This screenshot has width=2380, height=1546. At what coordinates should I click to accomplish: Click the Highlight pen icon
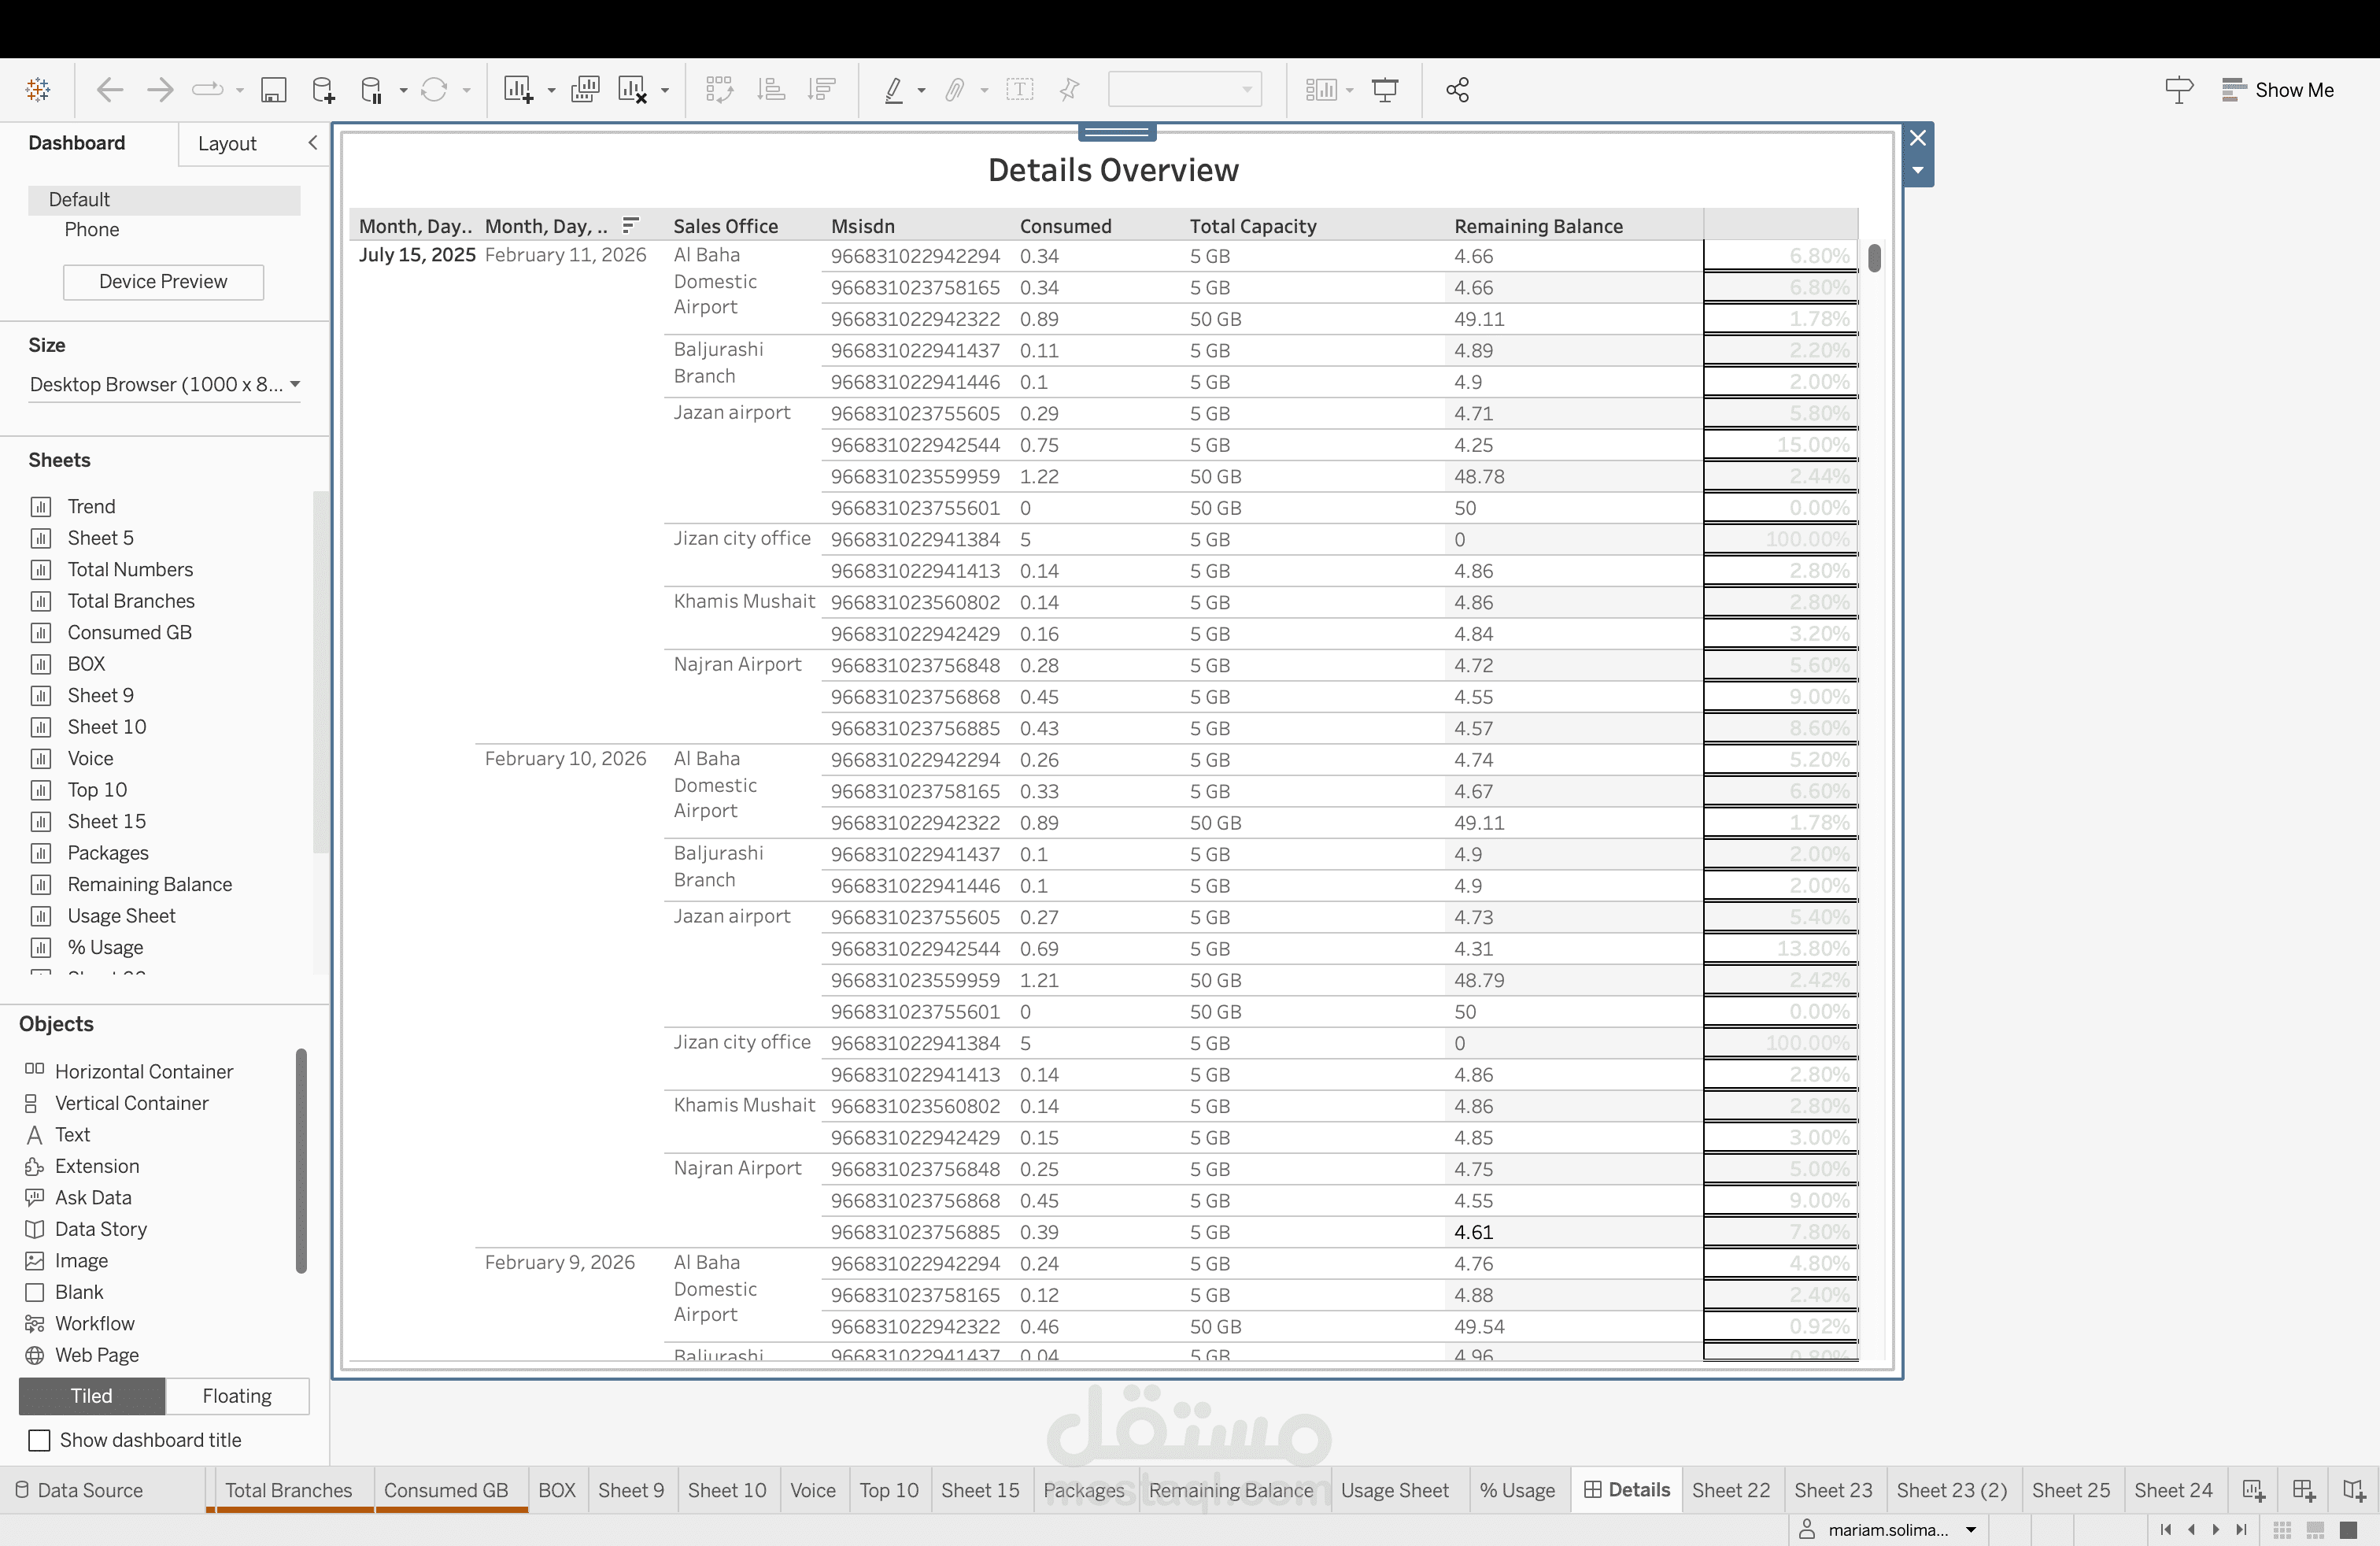[x=894, y=90]
